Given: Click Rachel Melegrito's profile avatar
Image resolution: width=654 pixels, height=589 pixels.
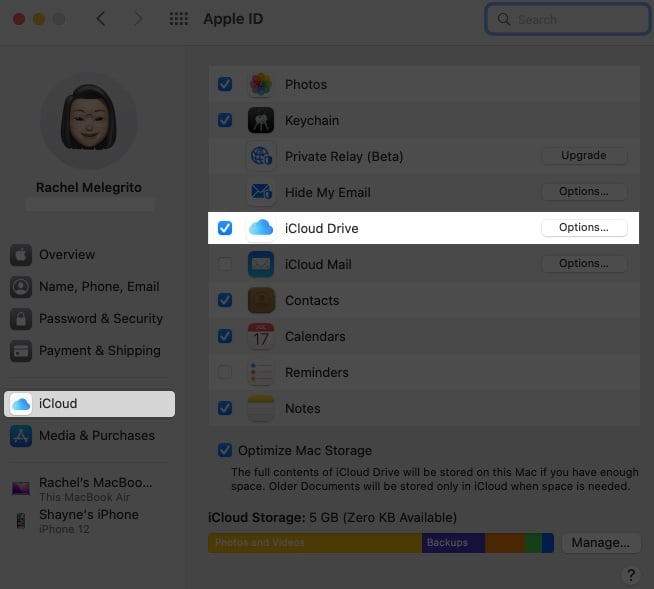Looking at the screenshot, I should click(x=88, y=121).
